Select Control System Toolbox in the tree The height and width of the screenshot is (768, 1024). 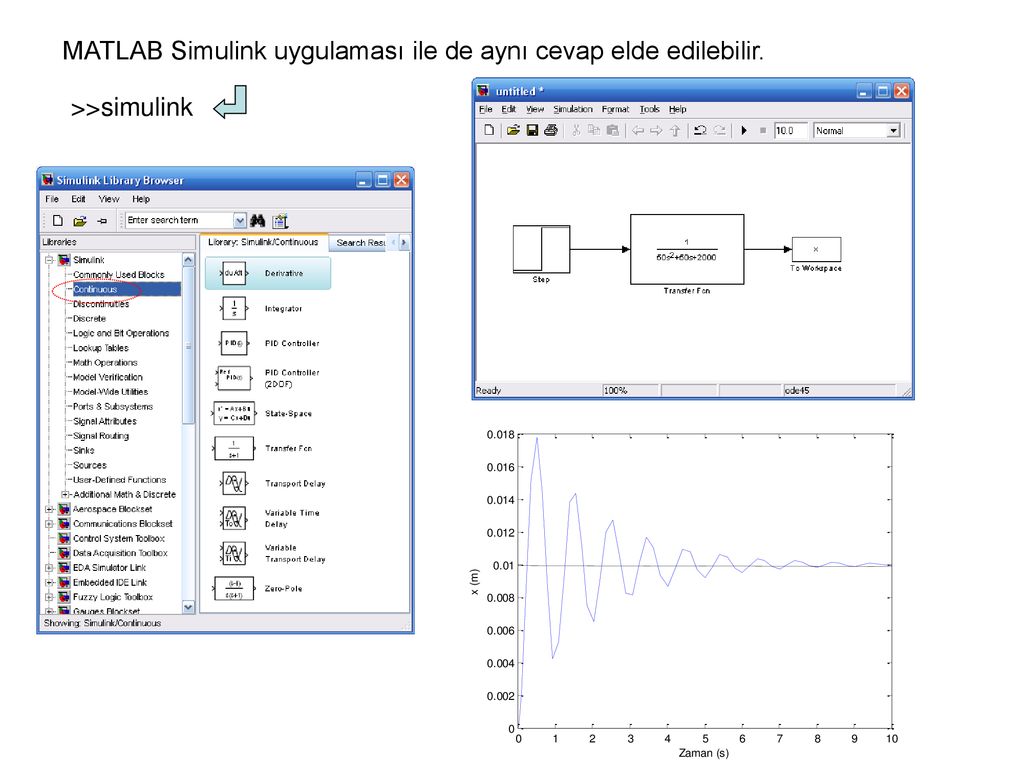(119, 538)
